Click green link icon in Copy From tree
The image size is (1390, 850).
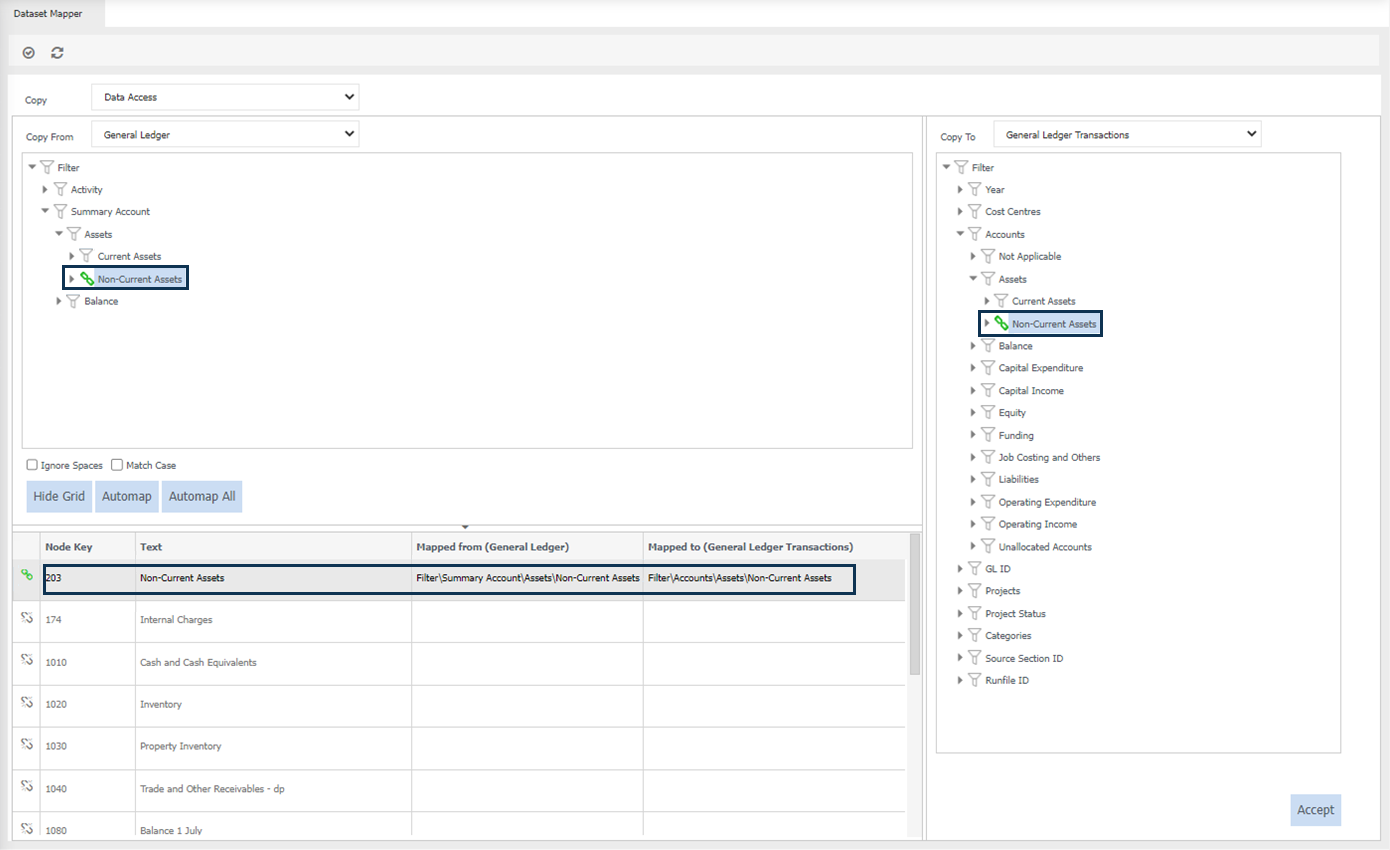pos(87,279)
